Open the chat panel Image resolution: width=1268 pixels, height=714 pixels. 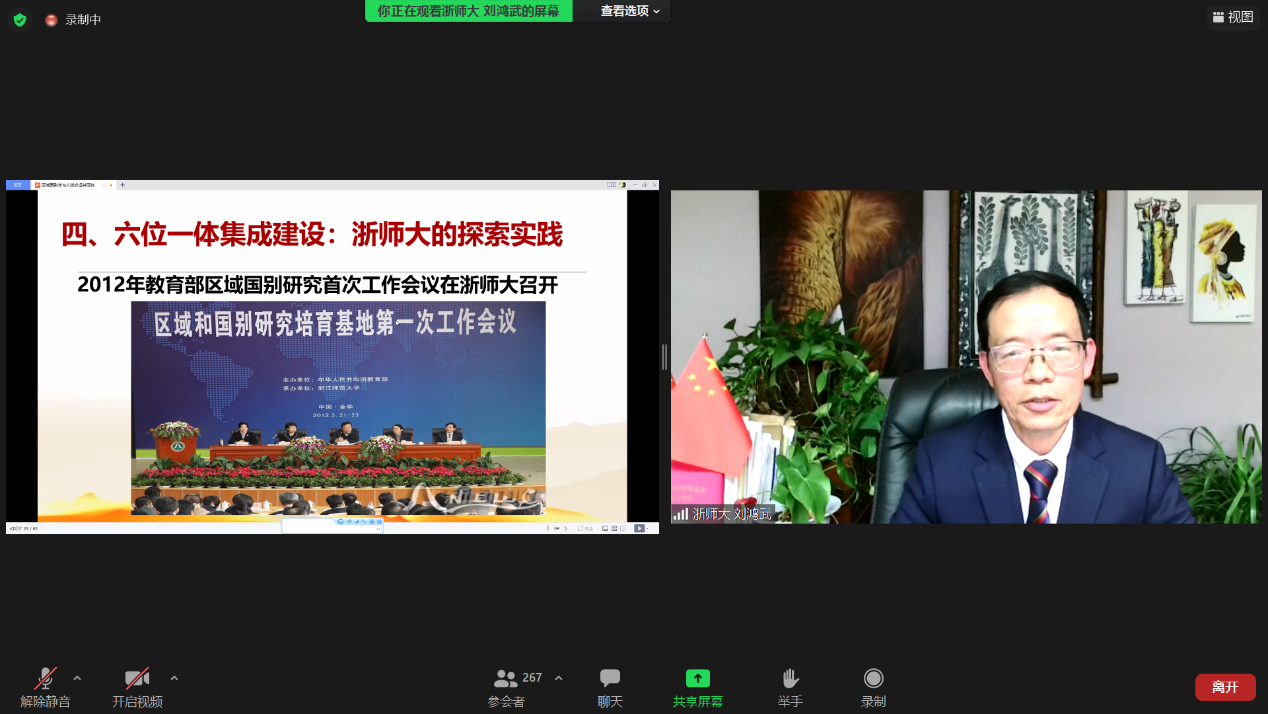coord(610,688)
